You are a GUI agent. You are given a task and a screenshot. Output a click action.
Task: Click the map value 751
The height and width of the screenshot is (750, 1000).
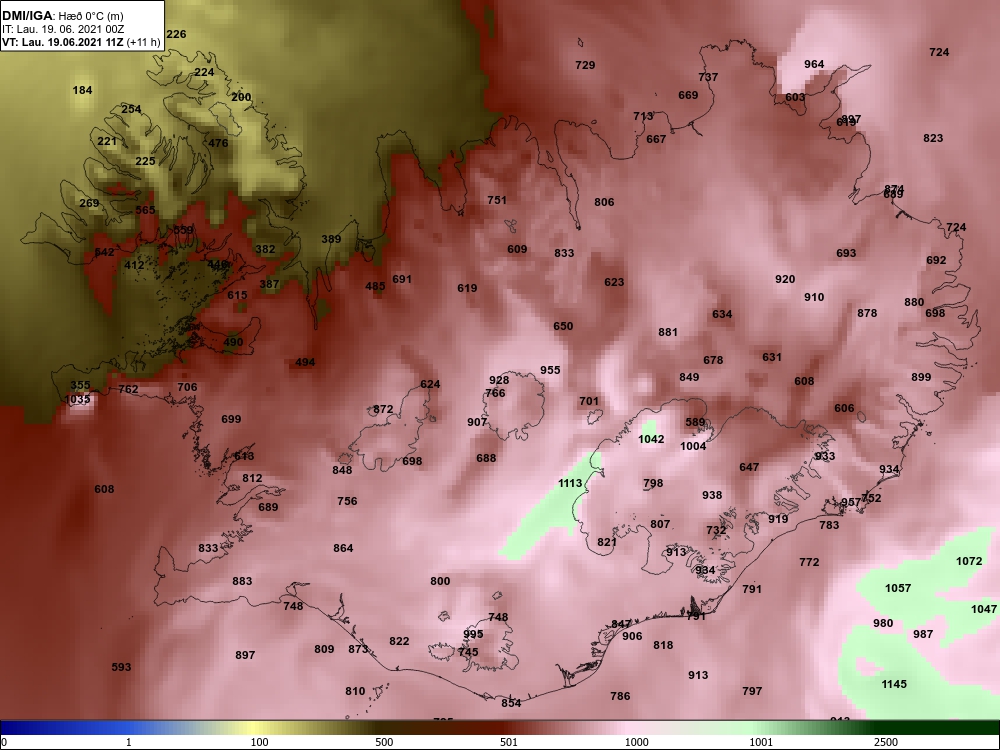[497, 200]
